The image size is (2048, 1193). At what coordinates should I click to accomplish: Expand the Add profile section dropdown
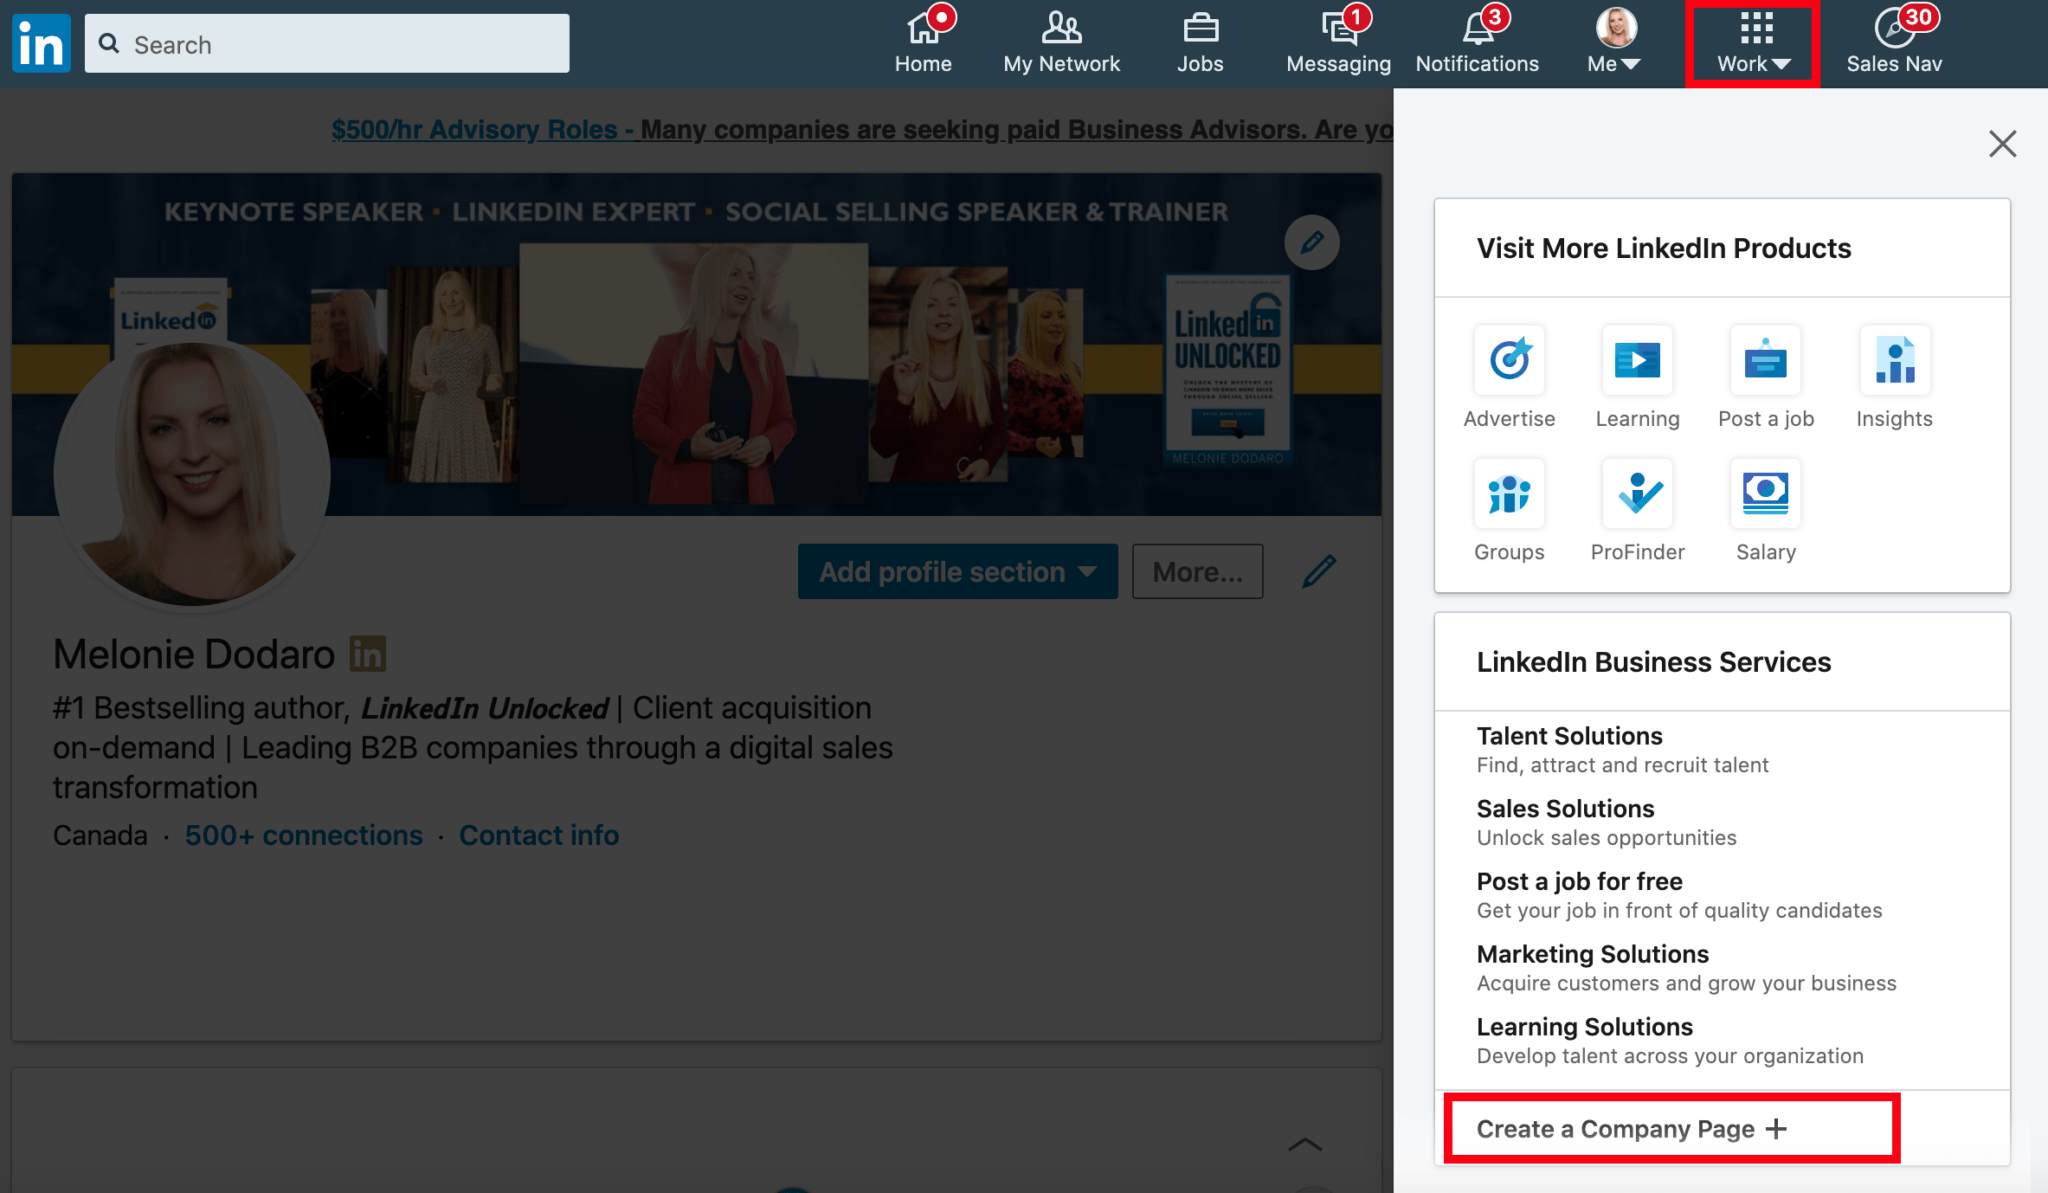coord(956,571)
